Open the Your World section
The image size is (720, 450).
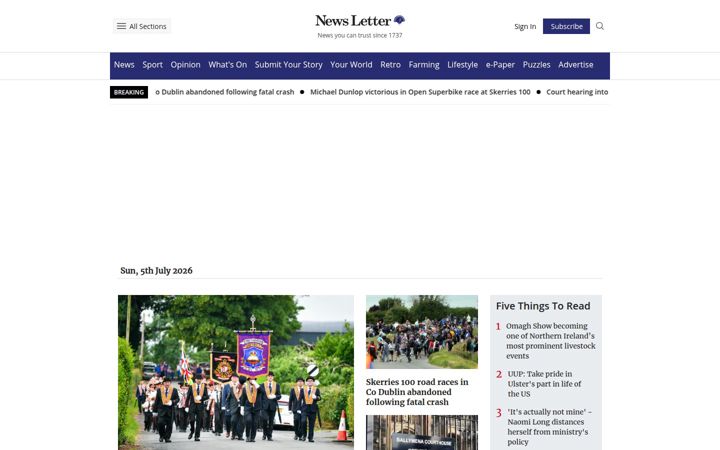pyautogui.click(x=351, y=65)
